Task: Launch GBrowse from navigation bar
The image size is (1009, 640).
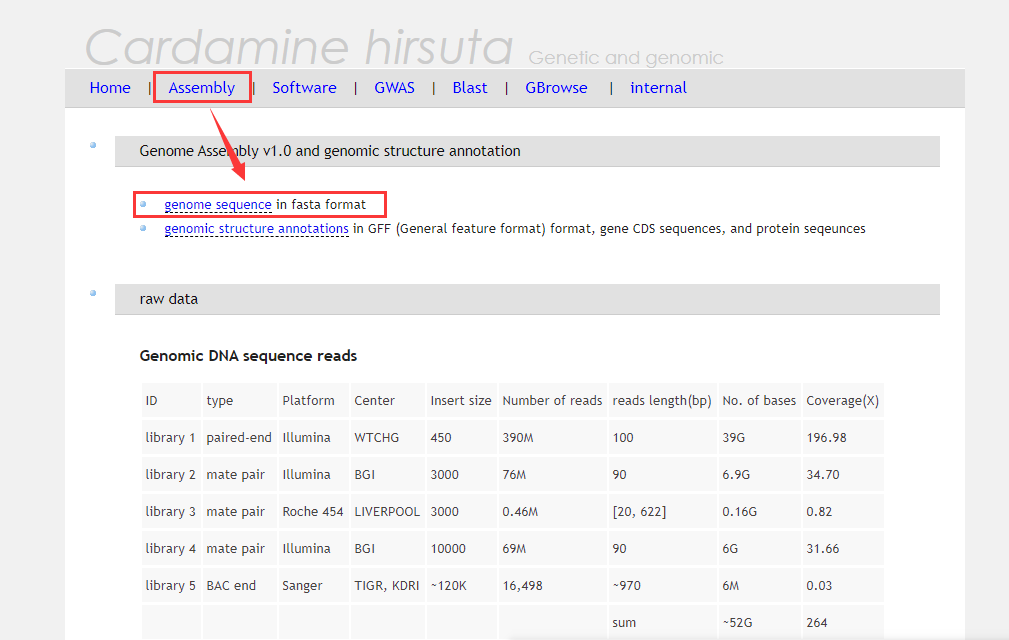Action: click(x=556, y=87)
